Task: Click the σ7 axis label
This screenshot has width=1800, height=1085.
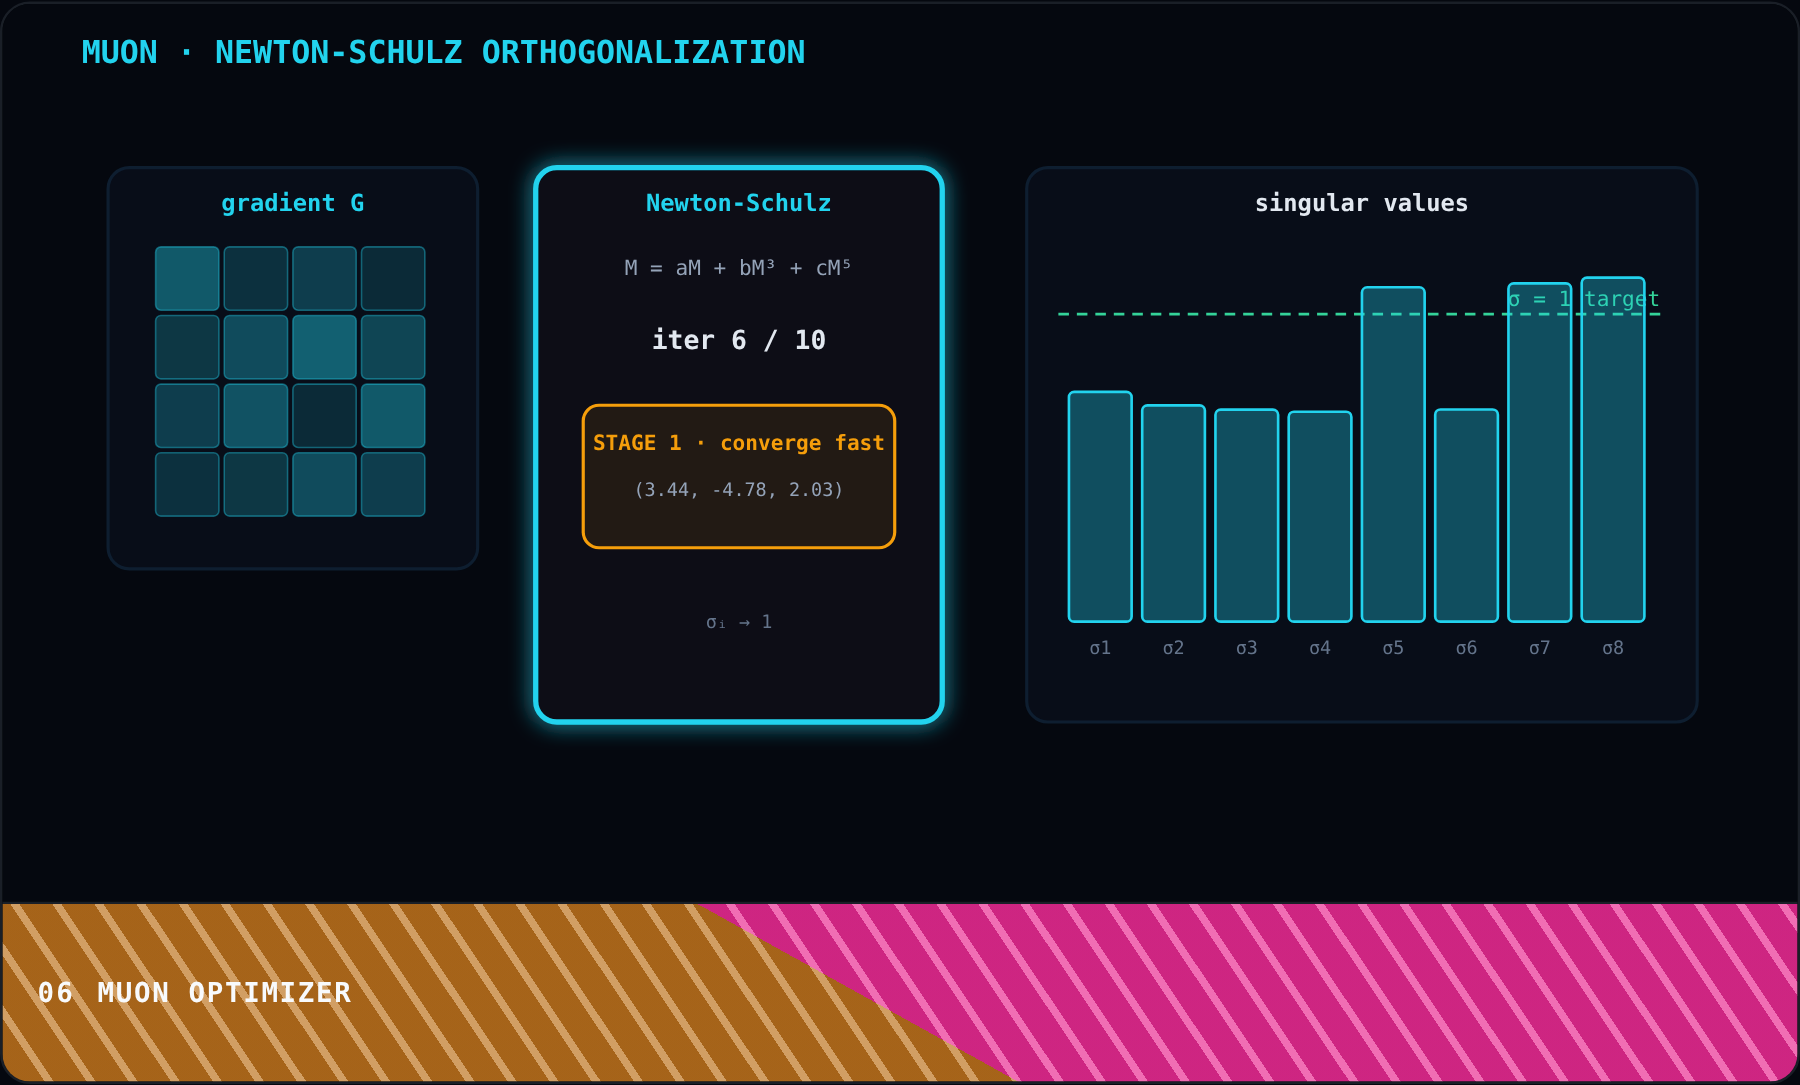Action: (1539, 648)
